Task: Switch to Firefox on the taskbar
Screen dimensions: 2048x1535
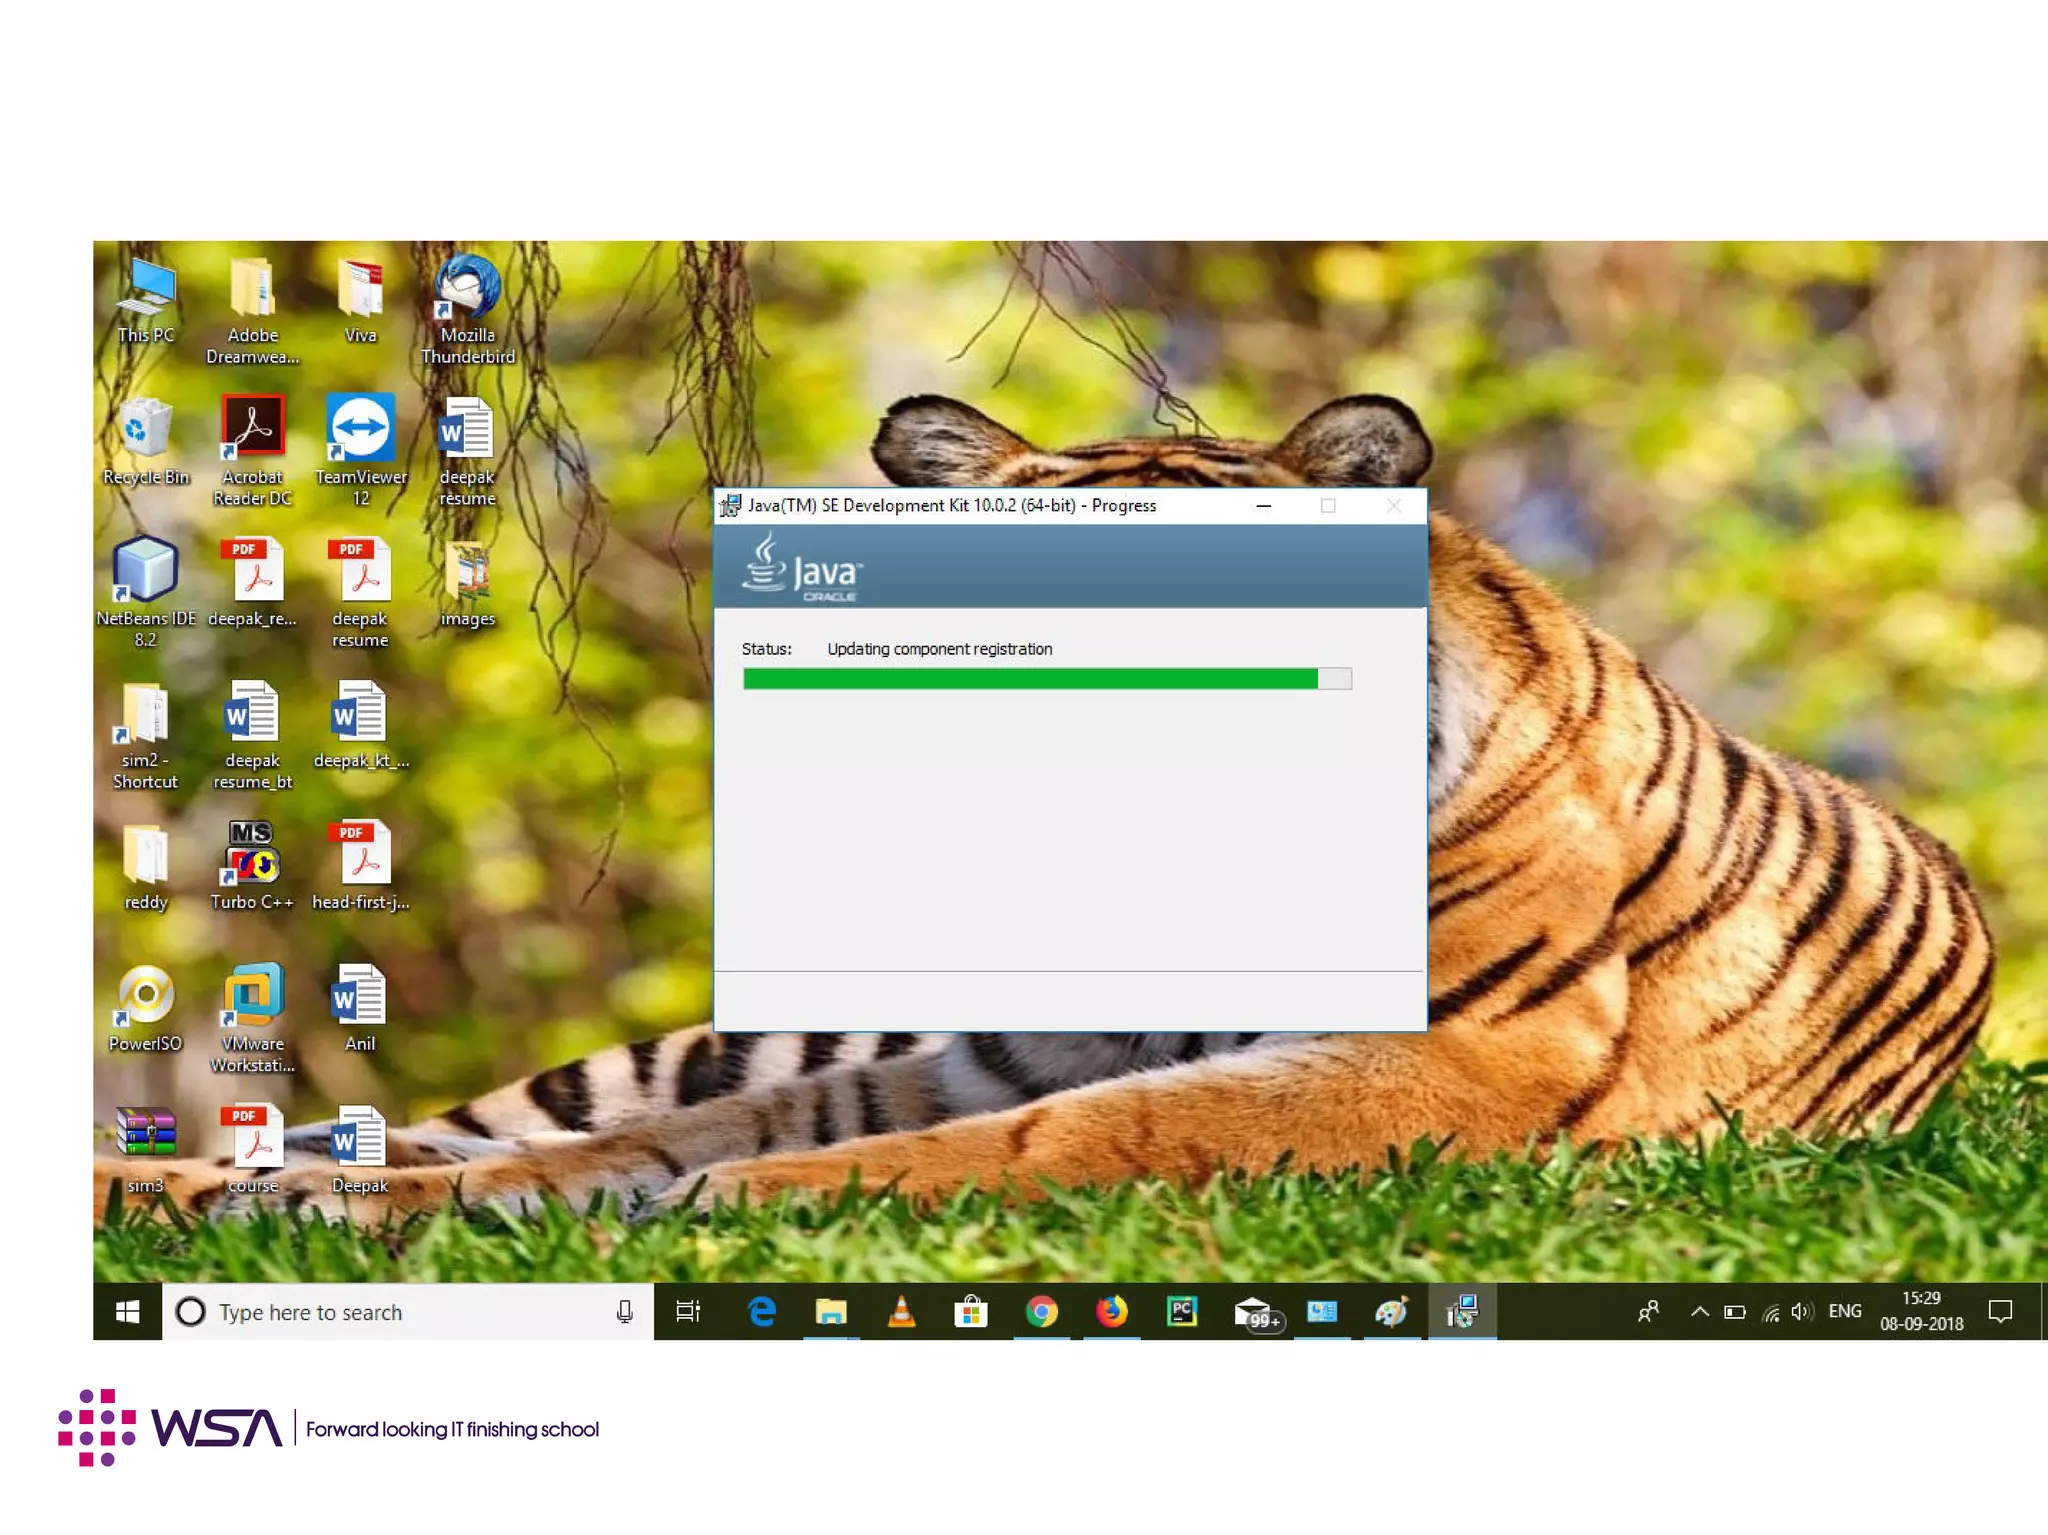Action: (1111, 1311)
